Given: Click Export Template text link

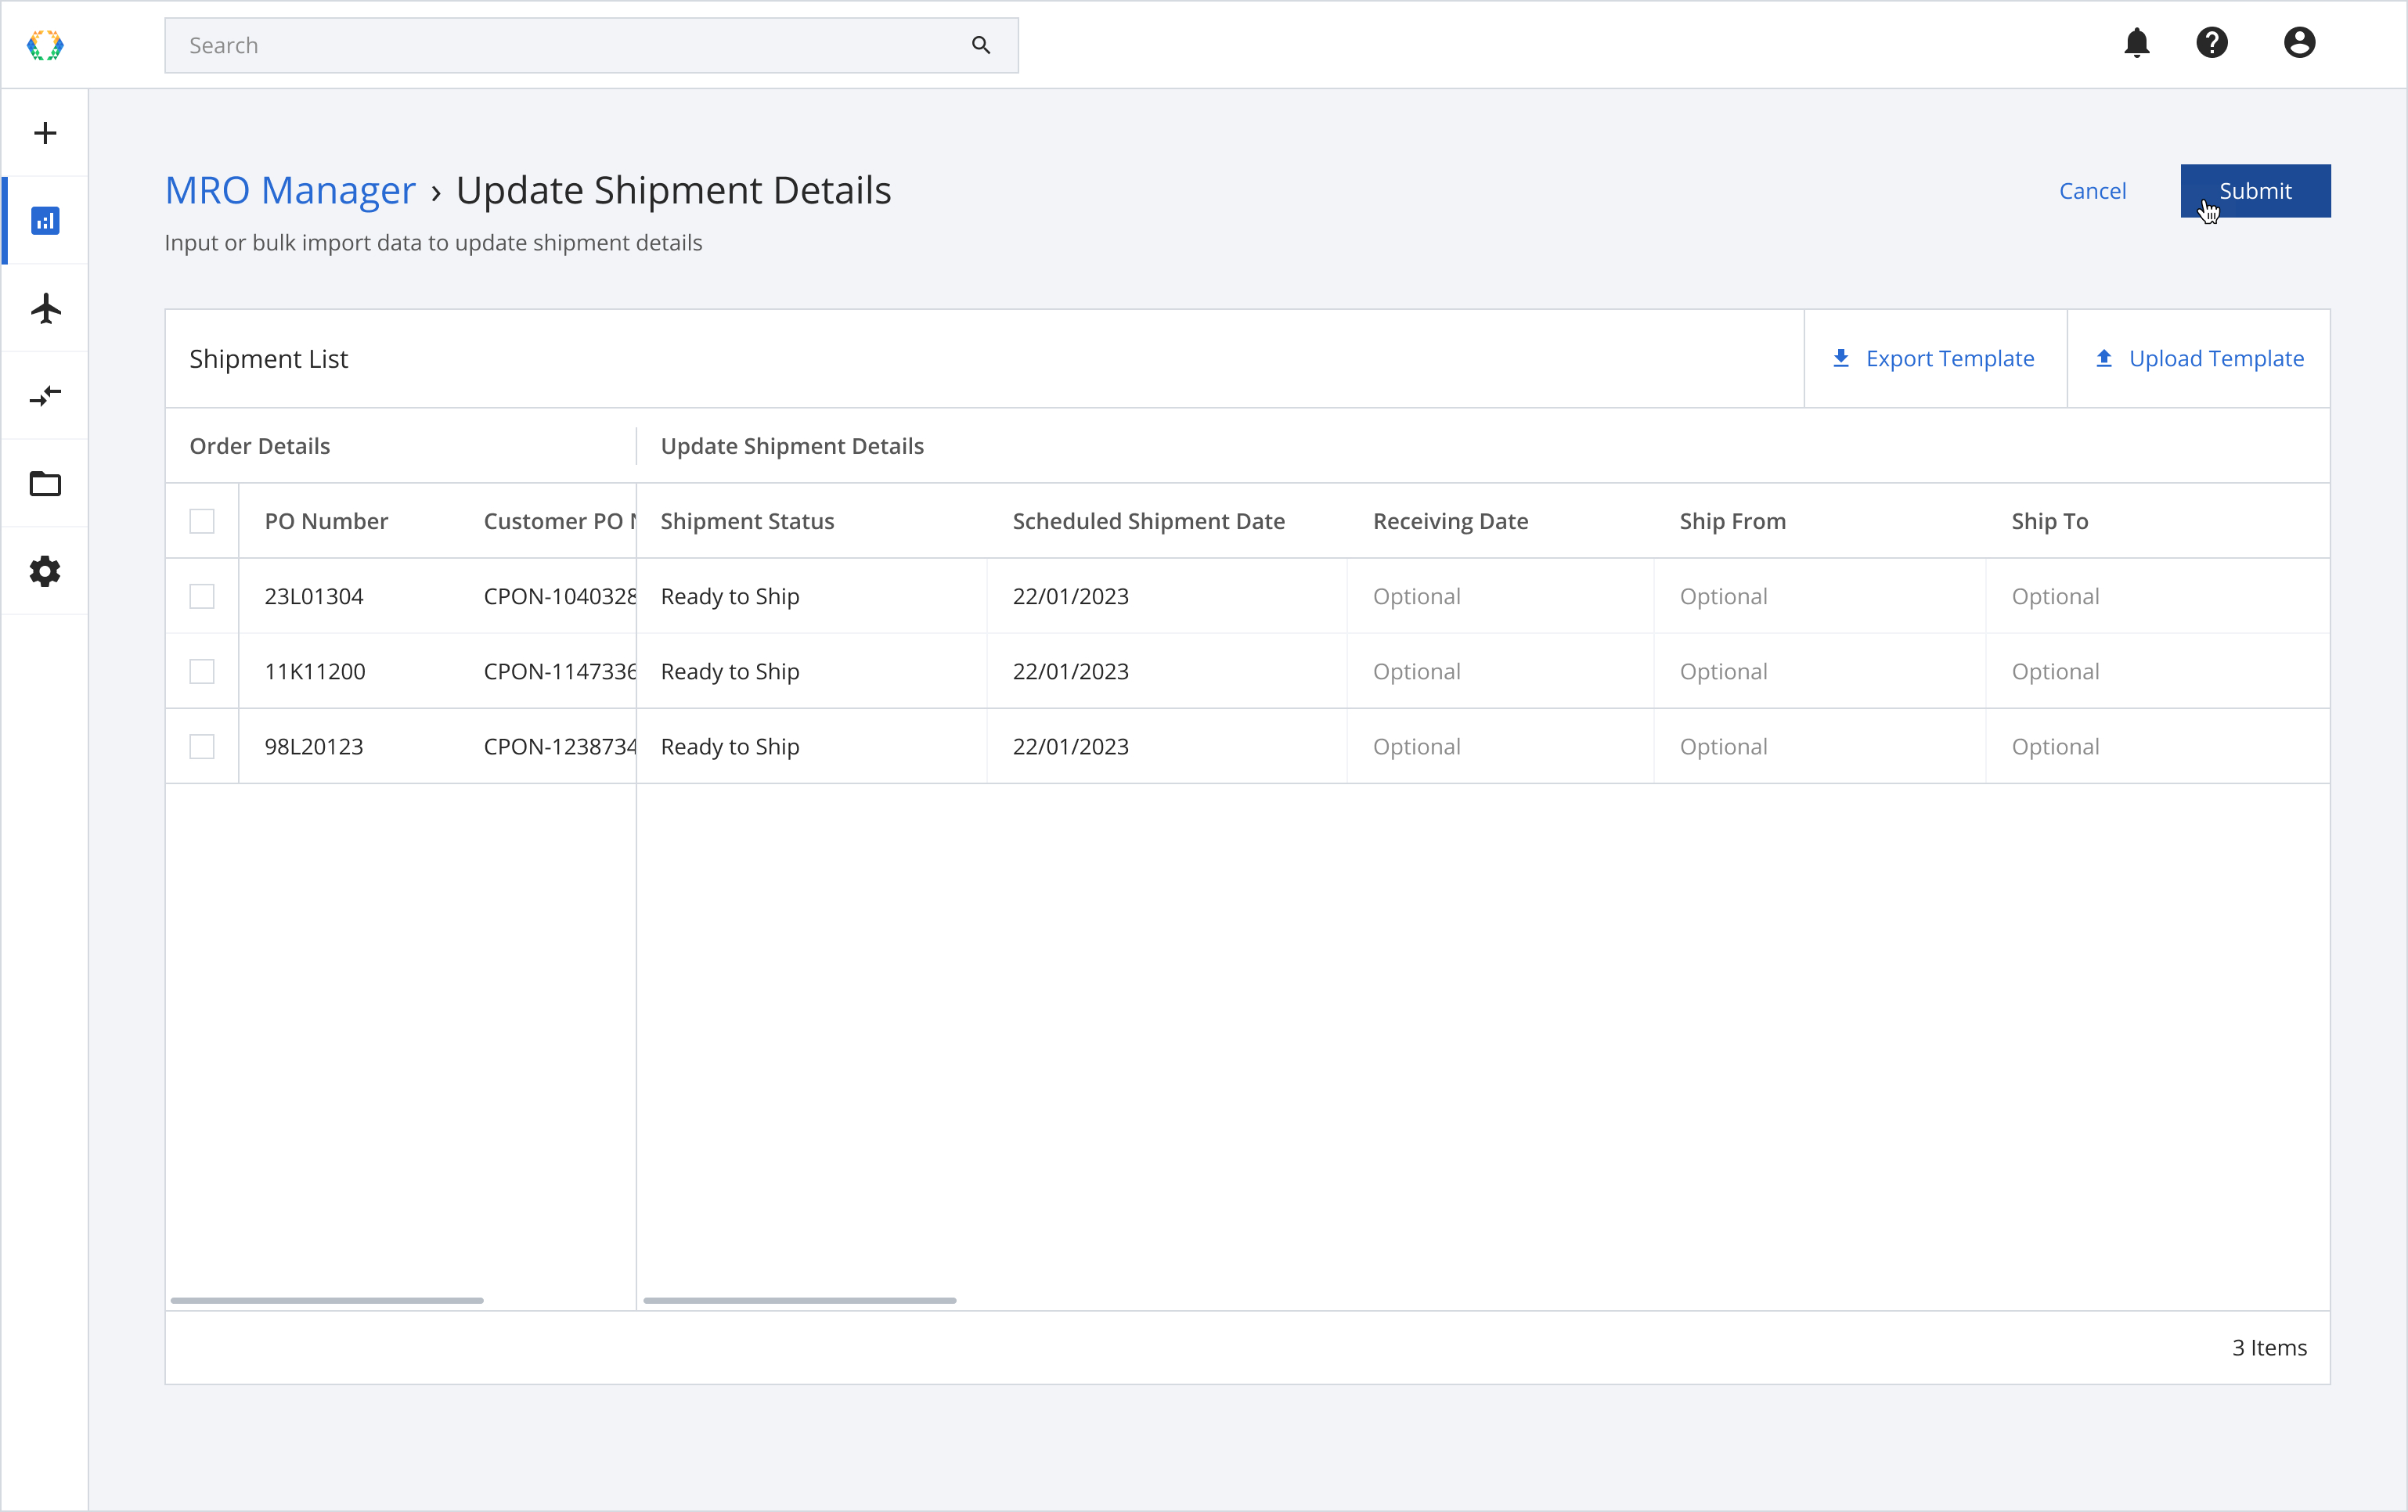Looking at the screenshot, I should tap(1949, 358).
